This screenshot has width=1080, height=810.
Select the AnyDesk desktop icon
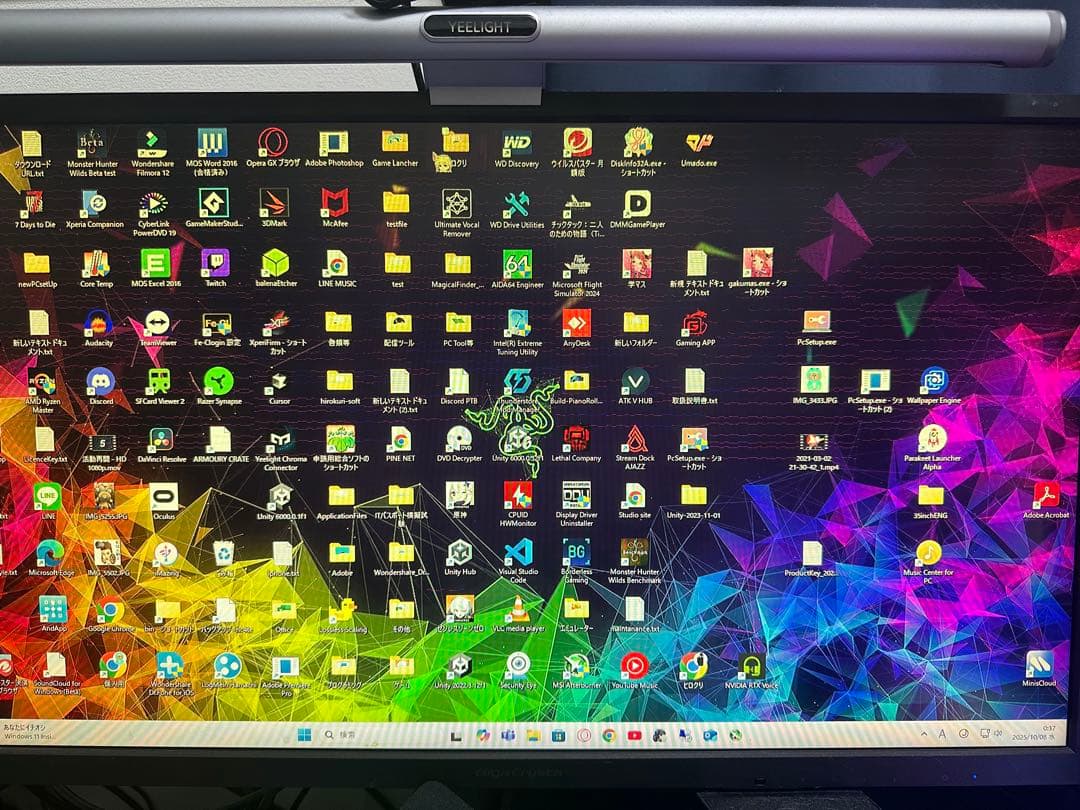(x=576, y=323)
